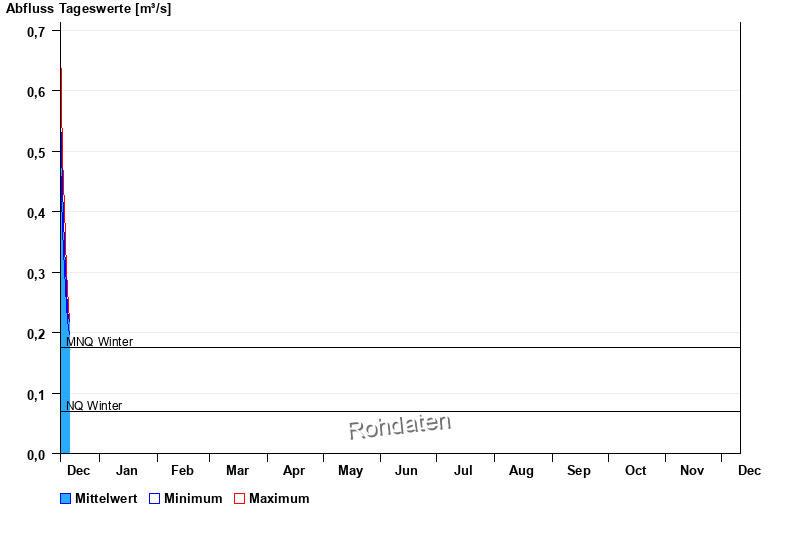Click the Rohdaten watermark text
Image resolution: width=800 pixels, height=550 pixels.
pyautogui.click(x=400, y=427)
